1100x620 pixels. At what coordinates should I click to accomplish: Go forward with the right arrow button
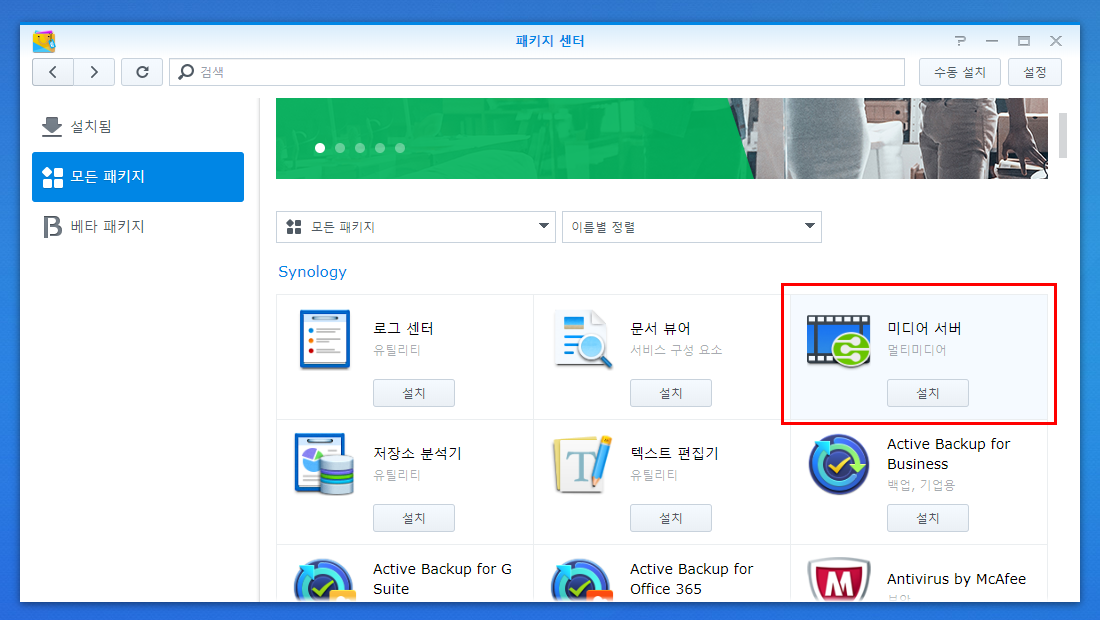(94, 72)
